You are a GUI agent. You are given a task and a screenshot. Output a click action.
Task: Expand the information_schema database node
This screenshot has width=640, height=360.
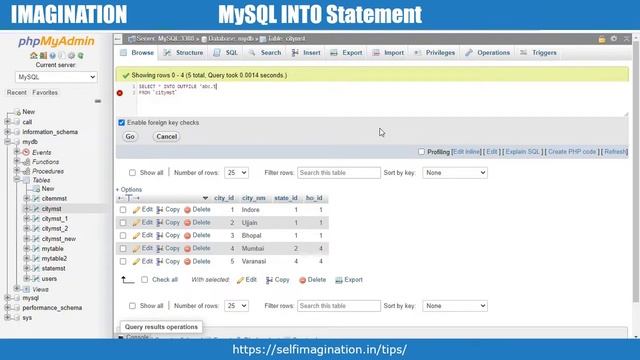7,132
